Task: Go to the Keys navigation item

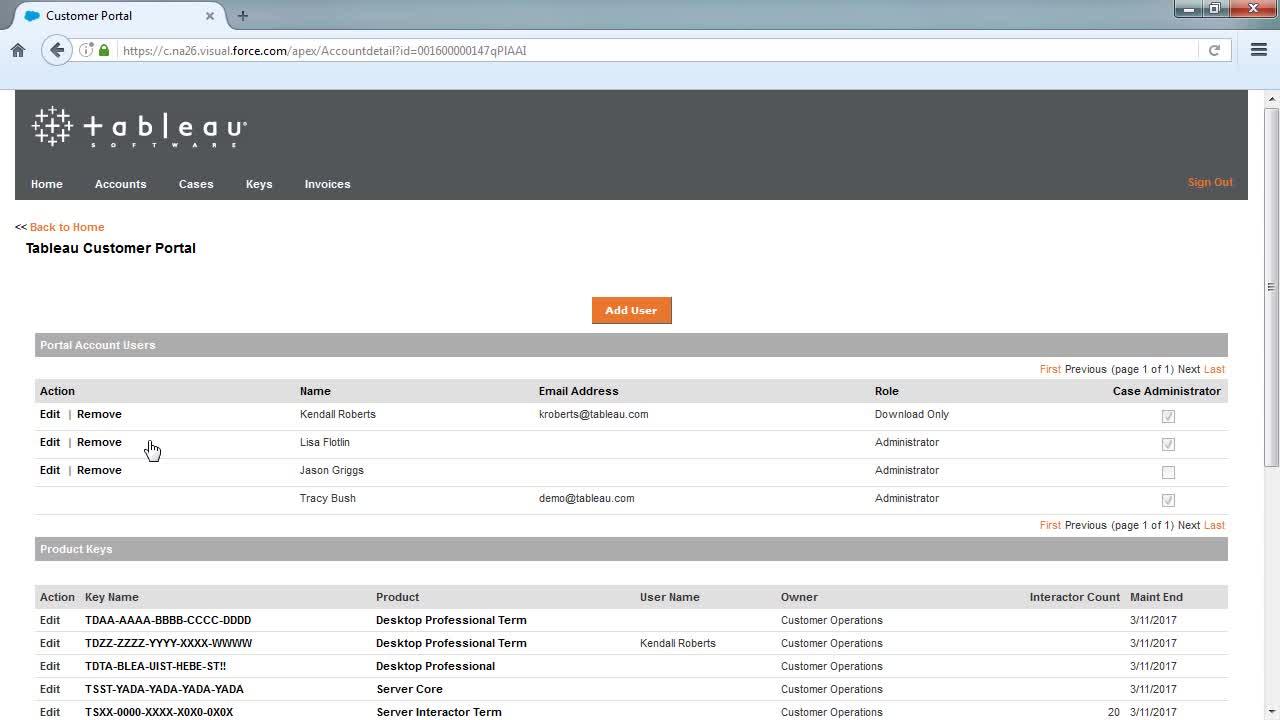Action: 259,184
